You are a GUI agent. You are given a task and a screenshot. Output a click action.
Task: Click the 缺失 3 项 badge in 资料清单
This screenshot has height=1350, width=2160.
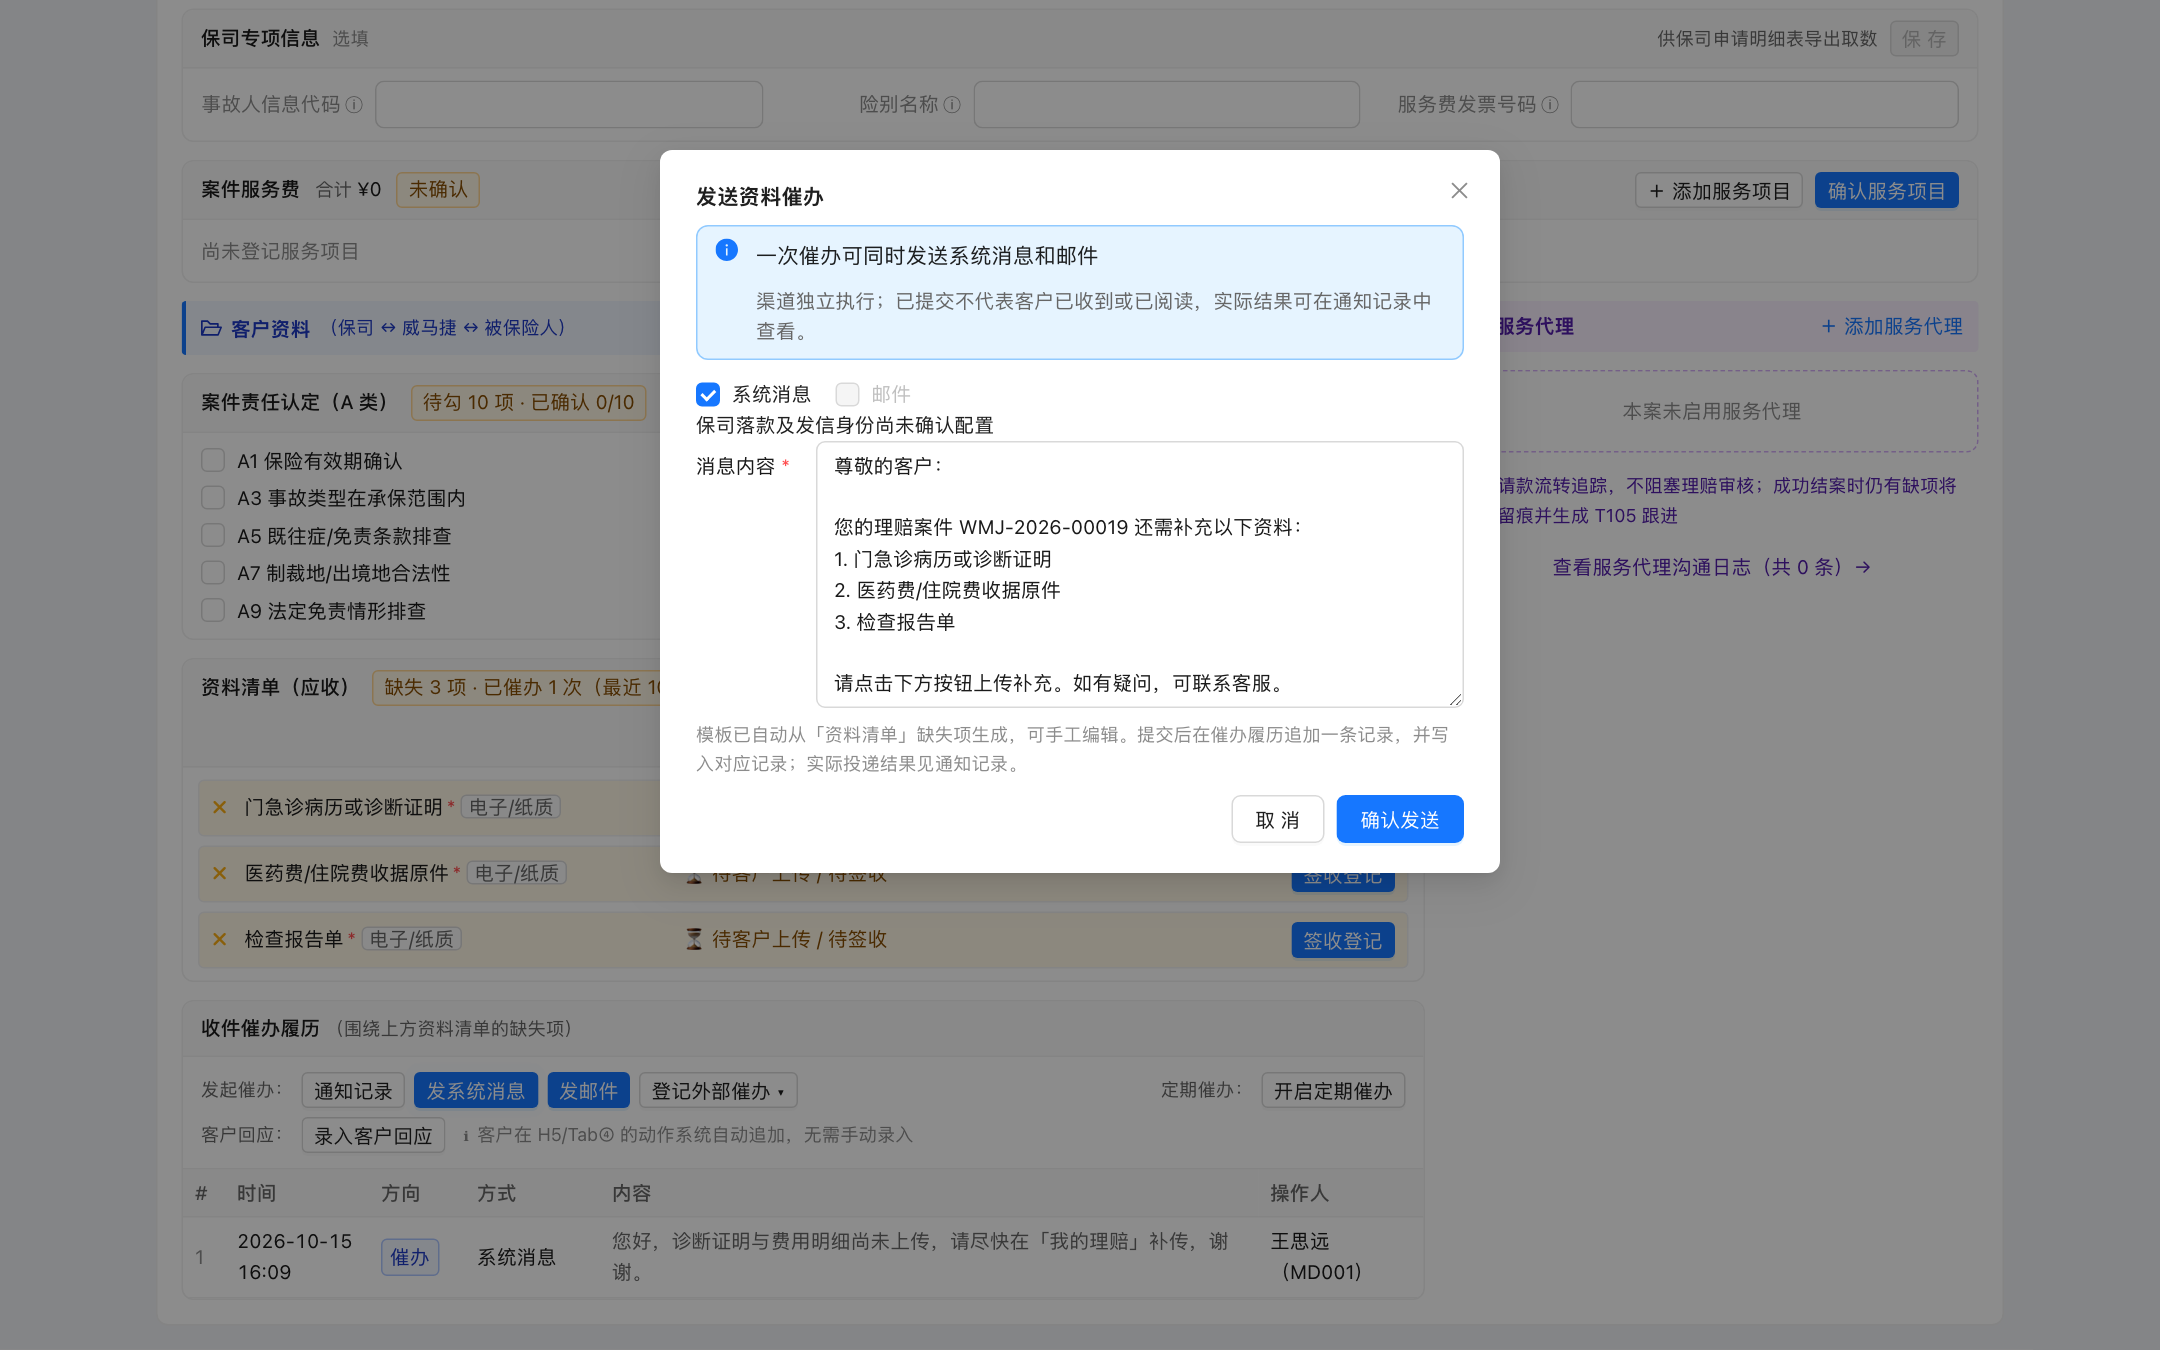click(x=516, y=687)
